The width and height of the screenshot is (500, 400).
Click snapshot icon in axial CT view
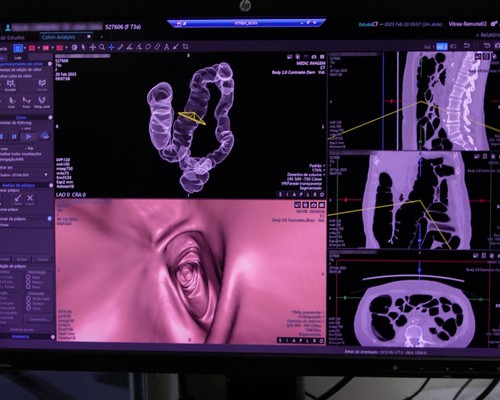[476, 256]
